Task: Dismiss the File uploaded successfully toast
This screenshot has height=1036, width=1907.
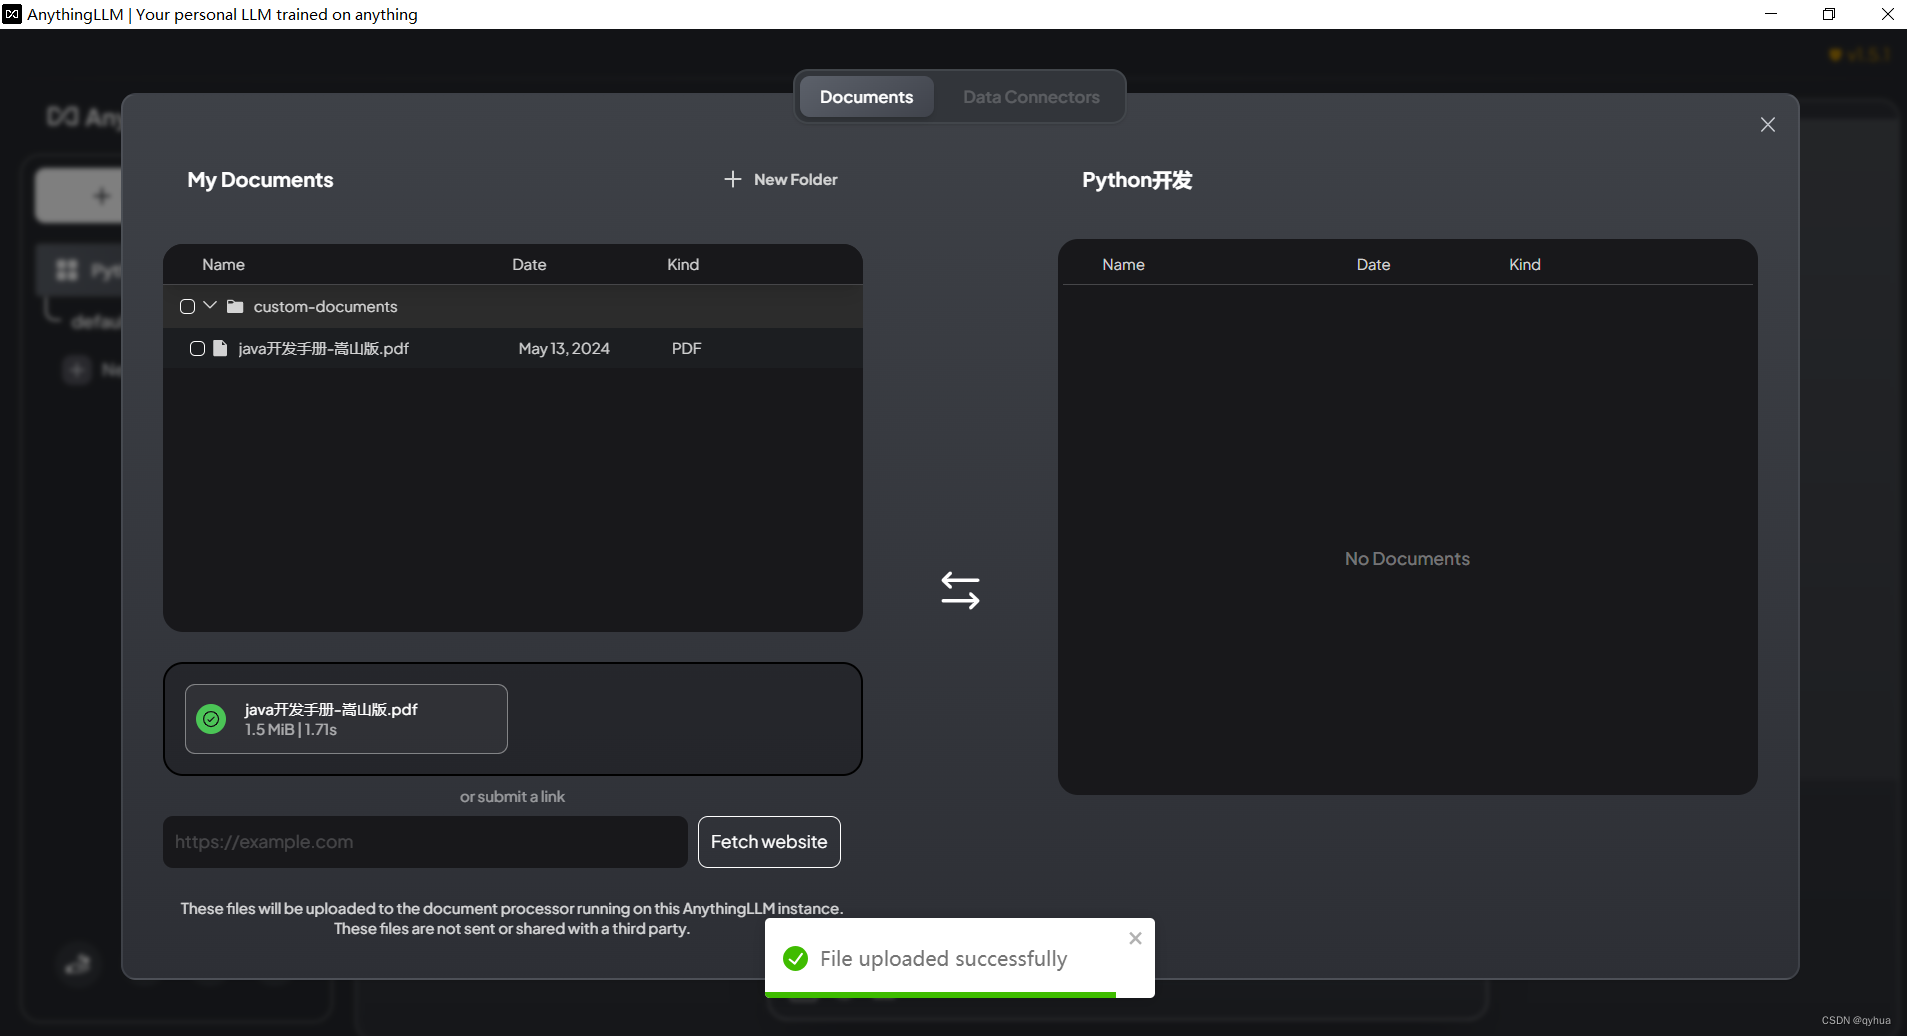Action: [1135, 938]
